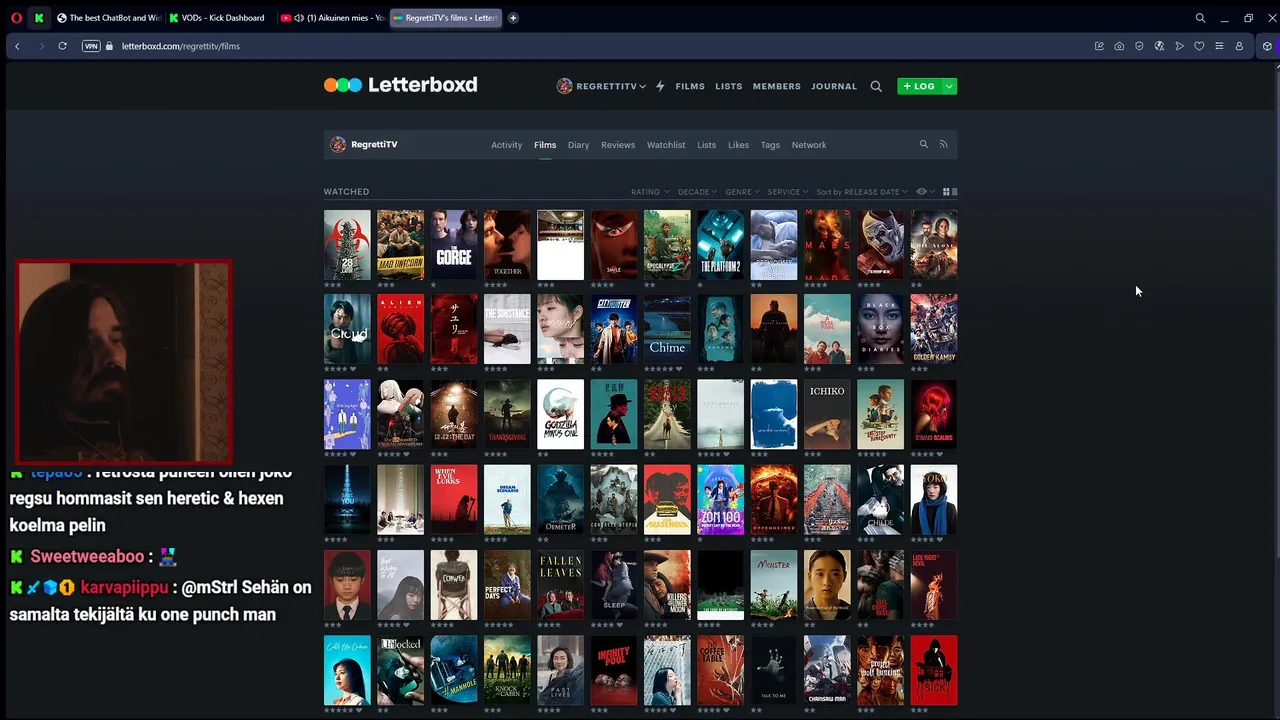Switch to the Aikuinen mies YouTube tab
This screenshot has width=1280, height=720.
coord(332,18)
